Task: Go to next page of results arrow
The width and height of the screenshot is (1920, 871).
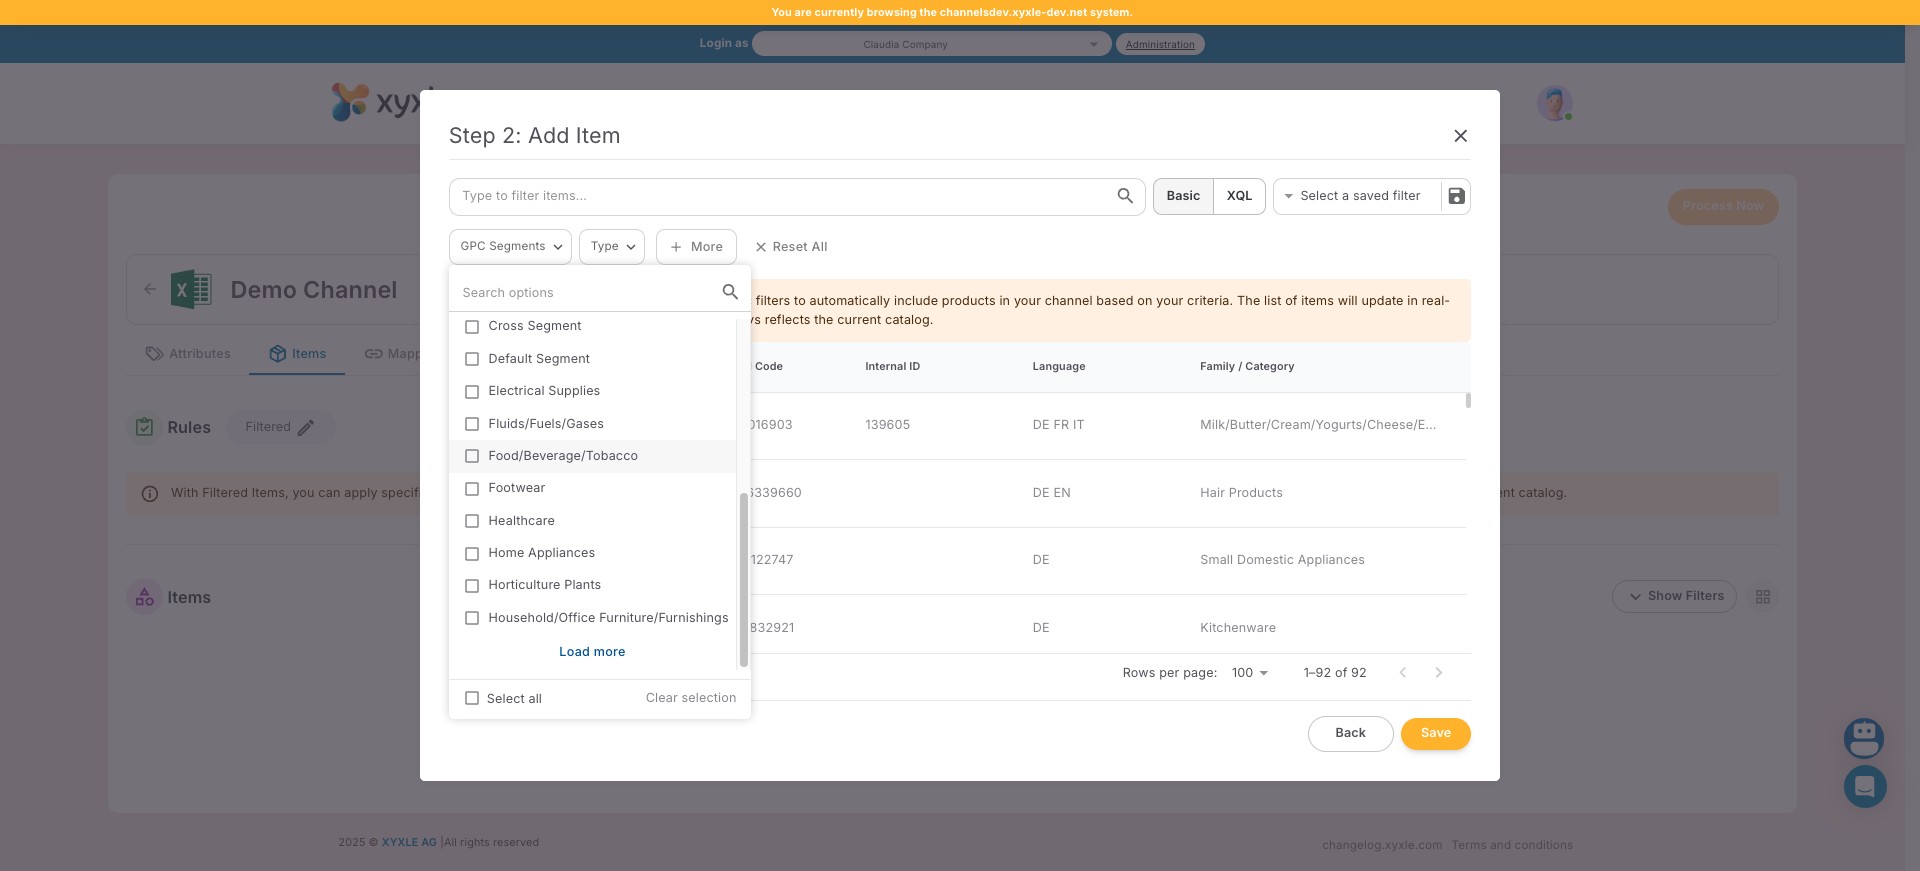Action: click(1438, 673)
